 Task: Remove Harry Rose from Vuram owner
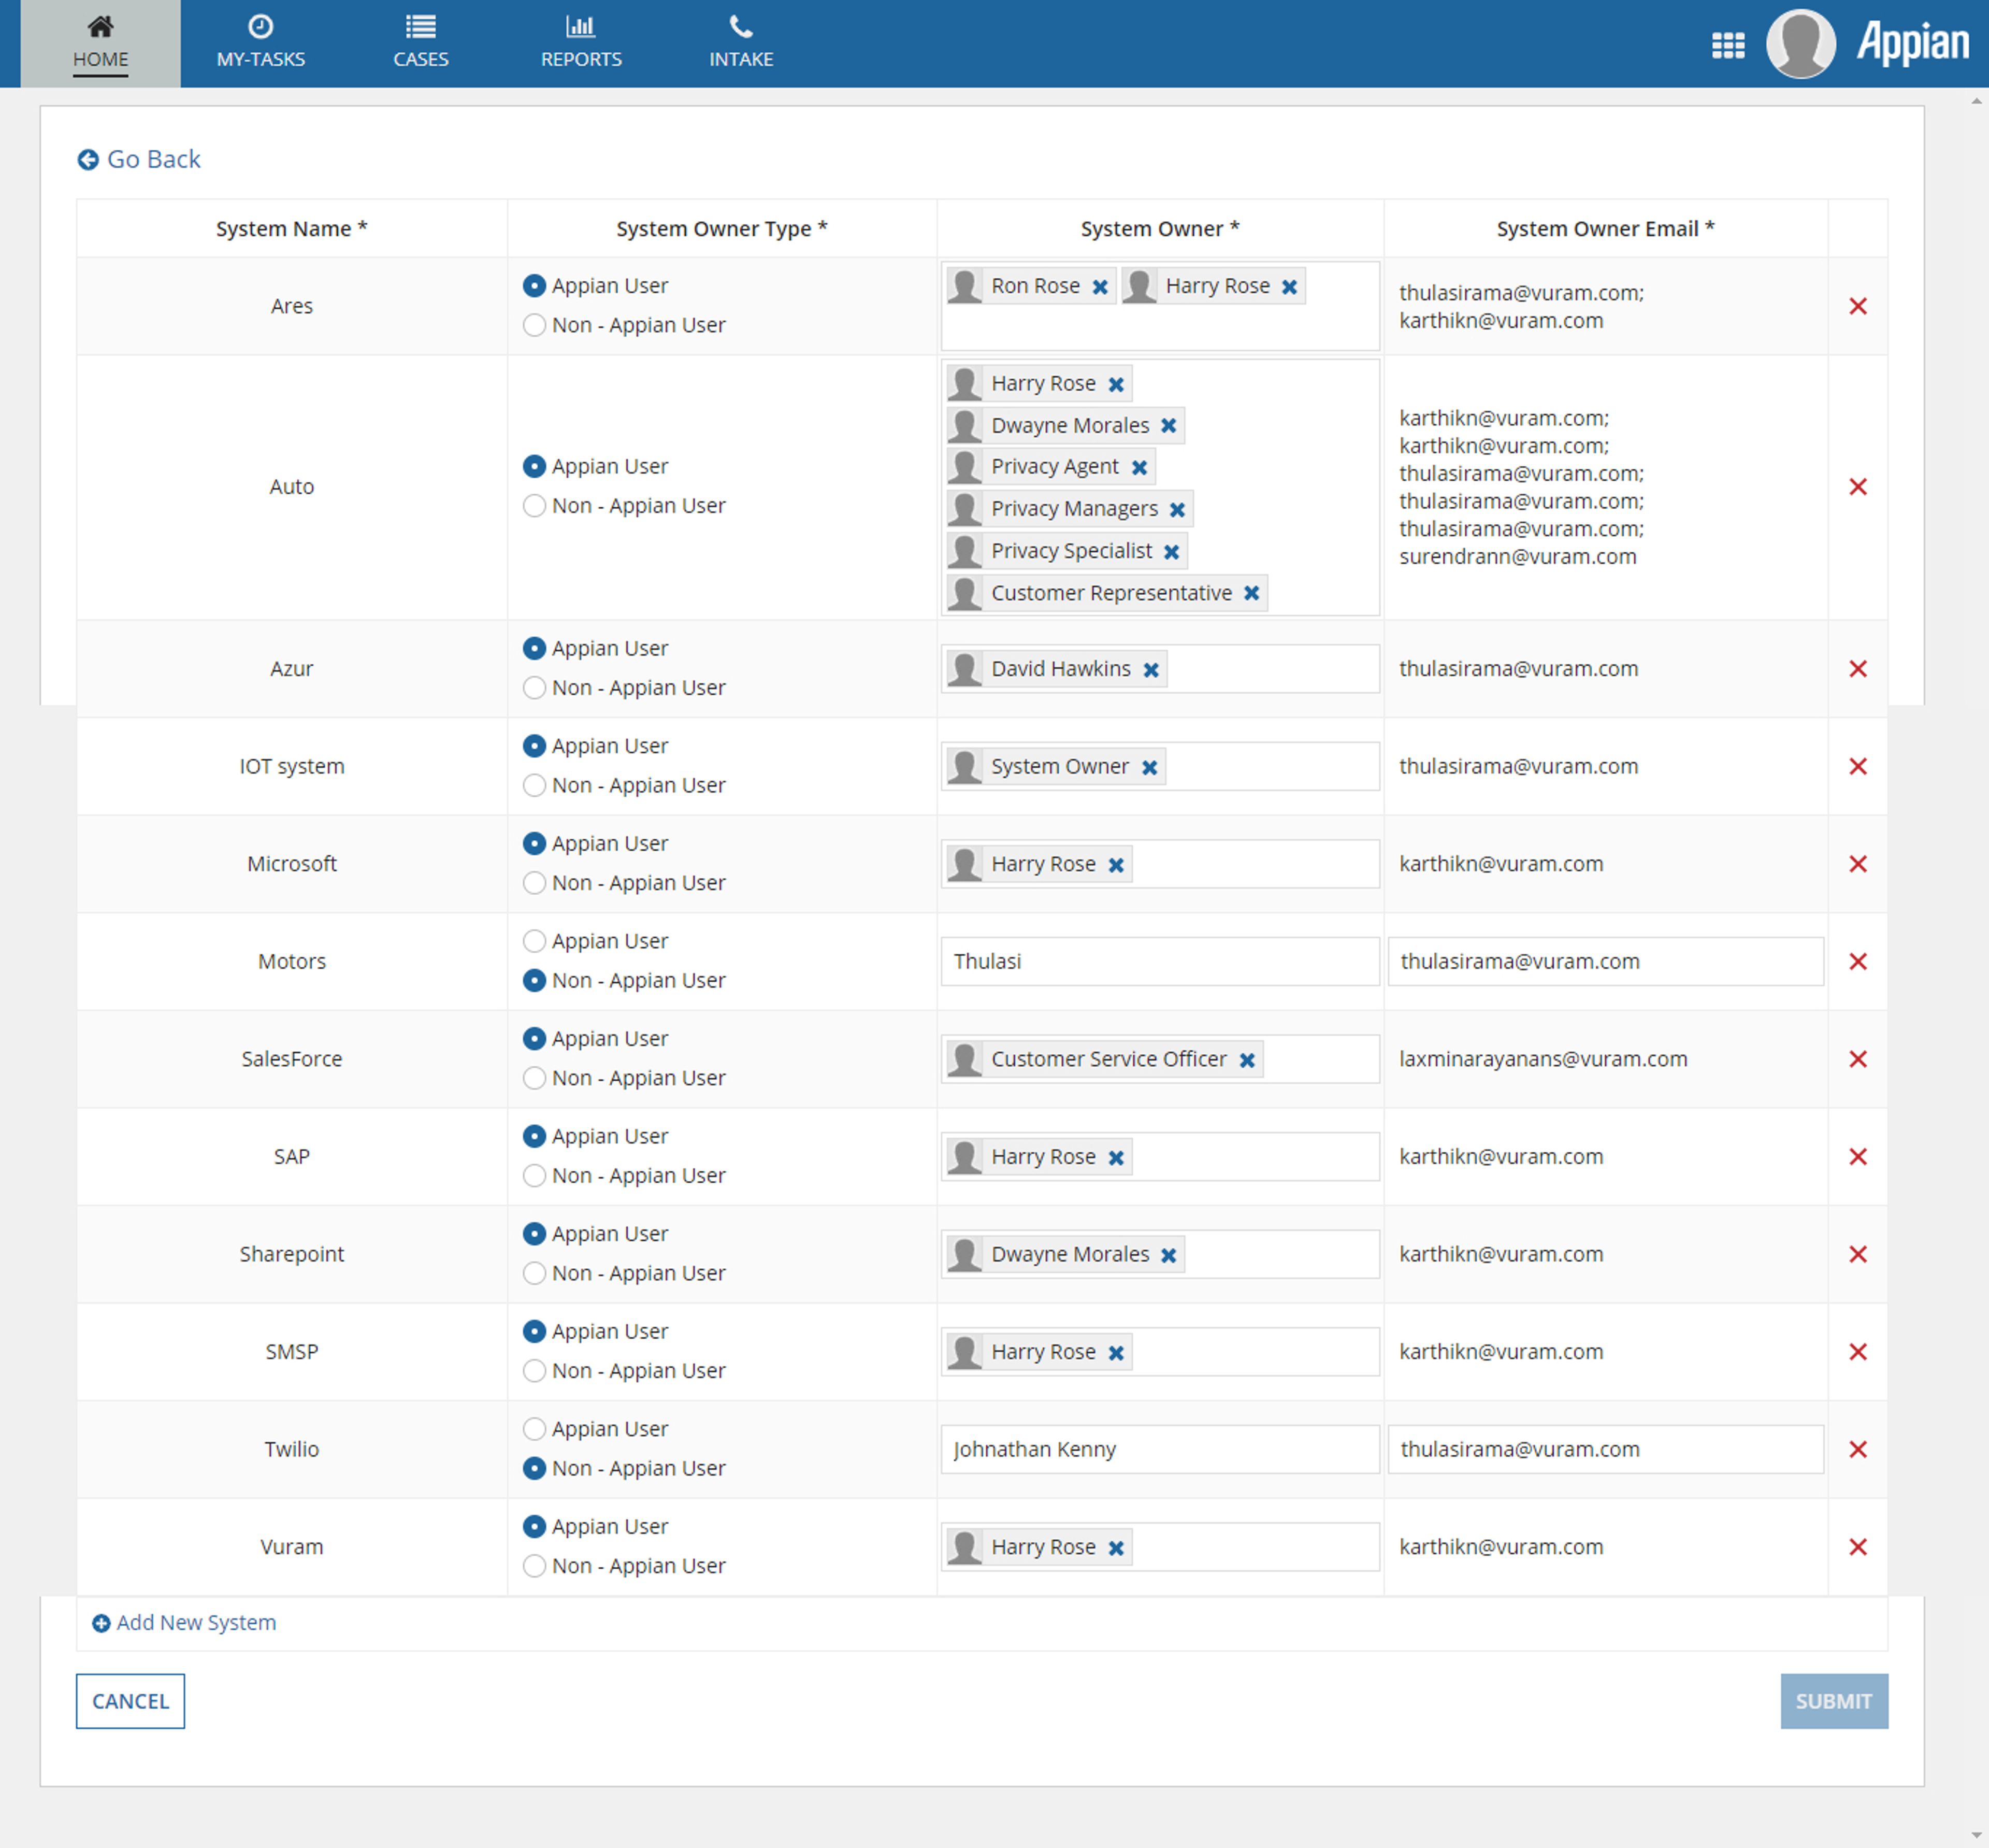pyautogui.click(x=1116, y=1548)
